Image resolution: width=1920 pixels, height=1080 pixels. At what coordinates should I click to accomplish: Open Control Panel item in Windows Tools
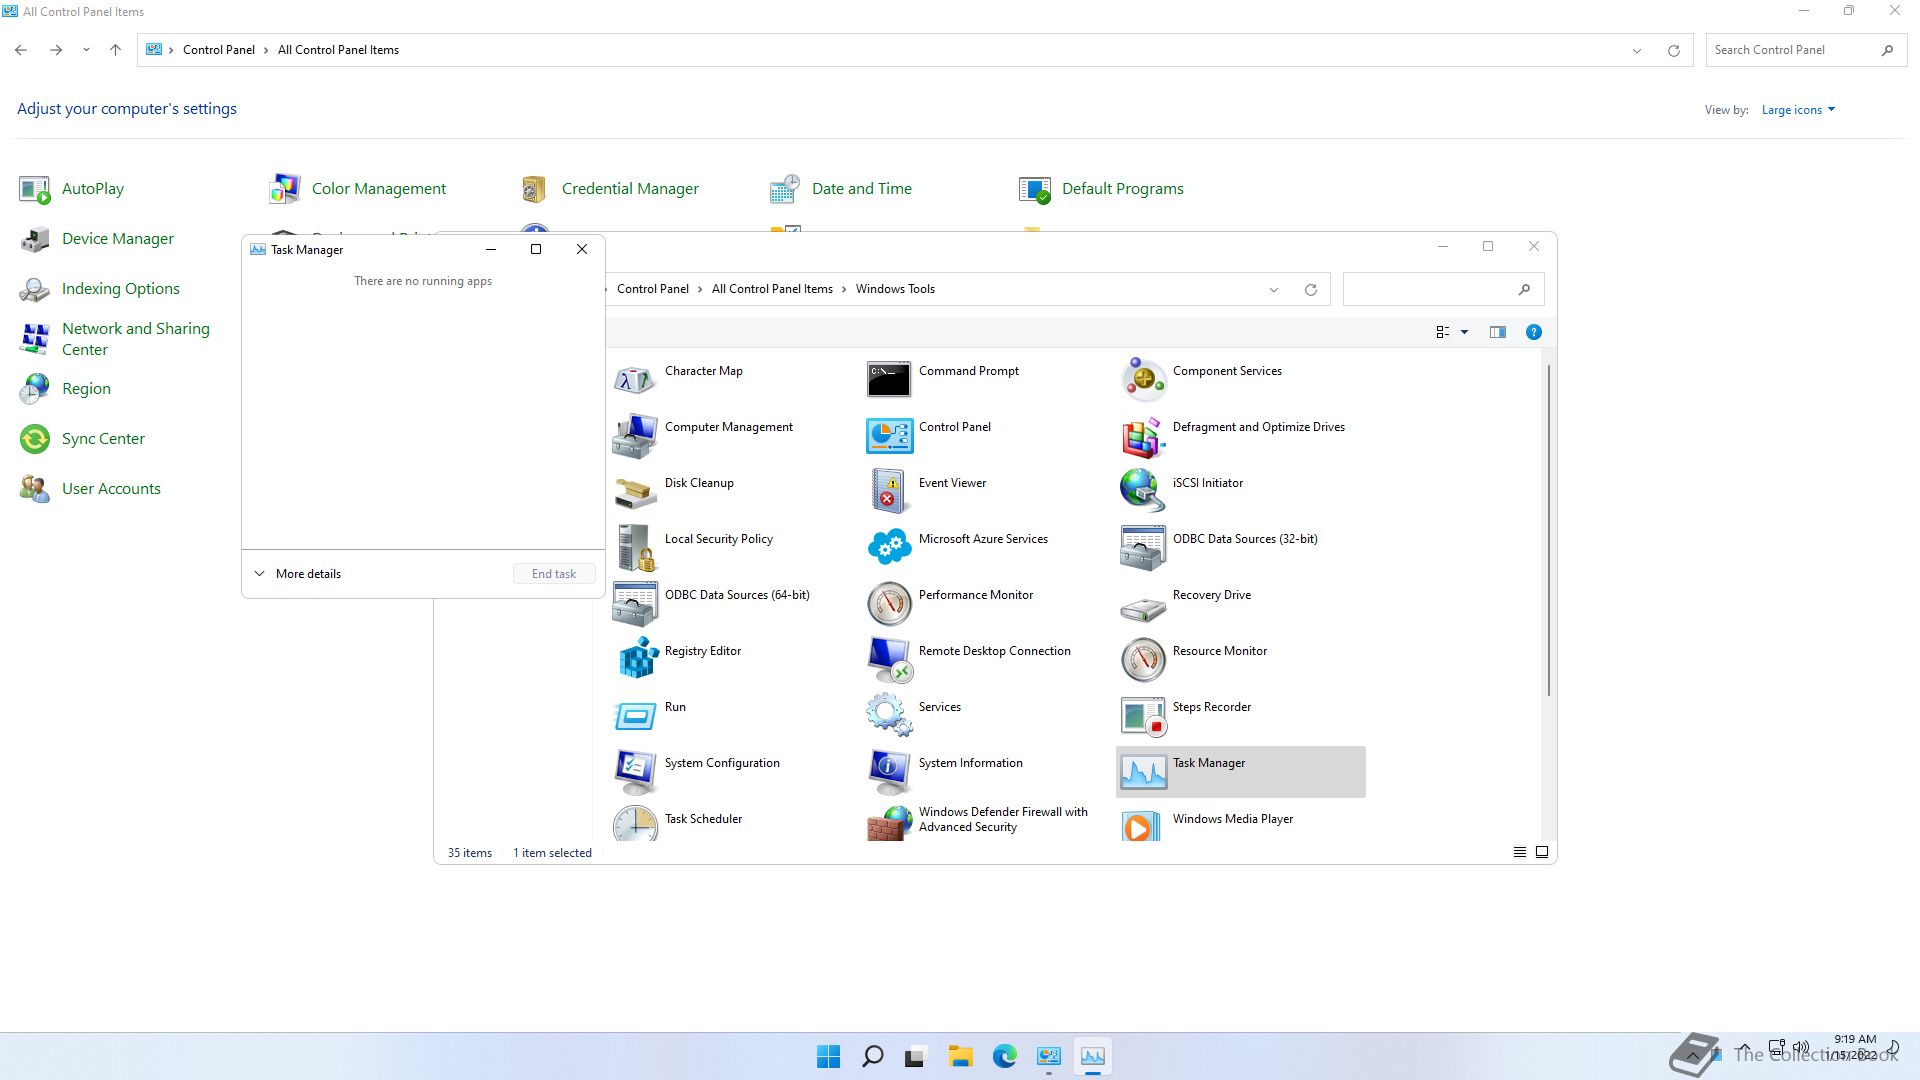pos(888,436)
